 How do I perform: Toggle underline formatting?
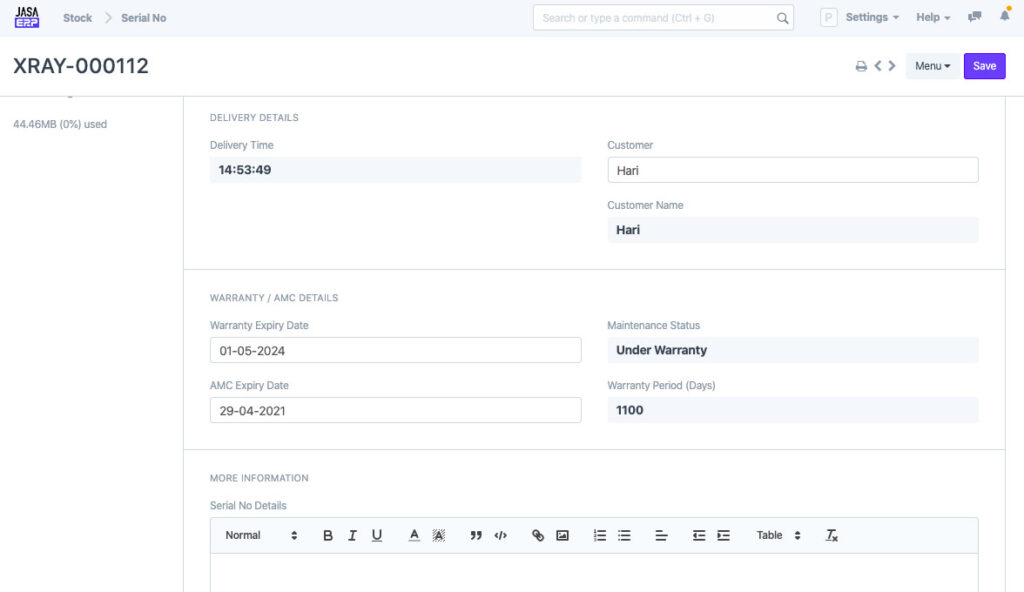377,536
